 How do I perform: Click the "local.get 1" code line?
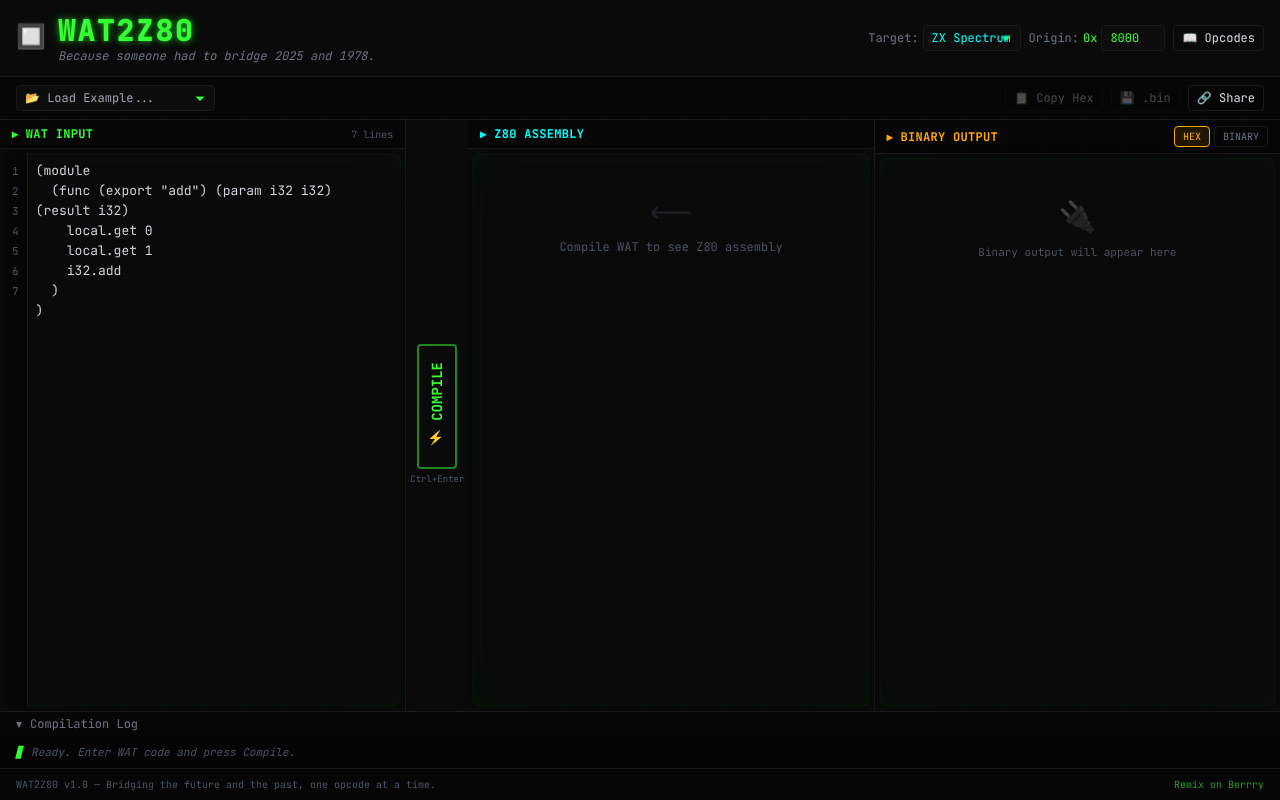[110, 251]
